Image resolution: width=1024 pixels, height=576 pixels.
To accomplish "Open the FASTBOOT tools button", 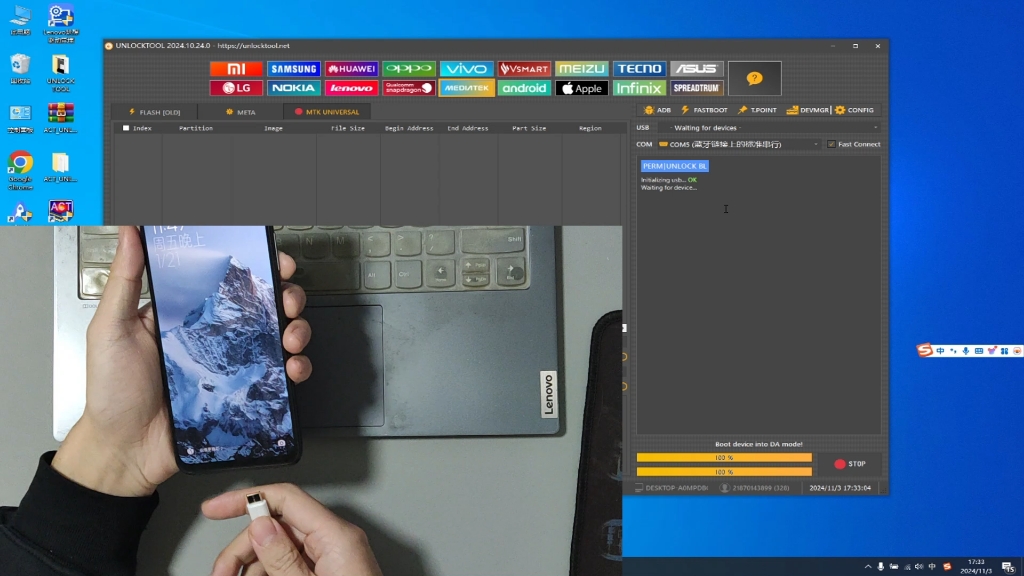I will tap(704, 110).
